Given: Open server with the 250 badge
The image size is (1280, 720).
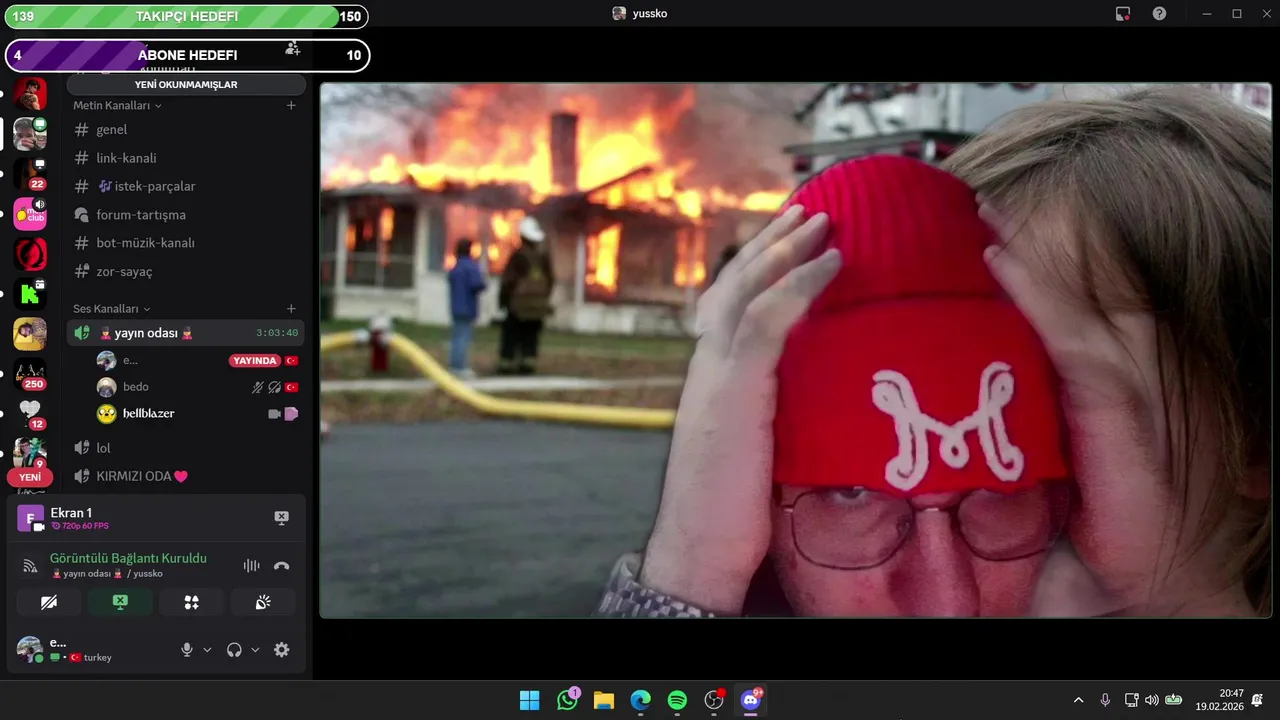Looking at the screenshot, I should coord(30,374).
